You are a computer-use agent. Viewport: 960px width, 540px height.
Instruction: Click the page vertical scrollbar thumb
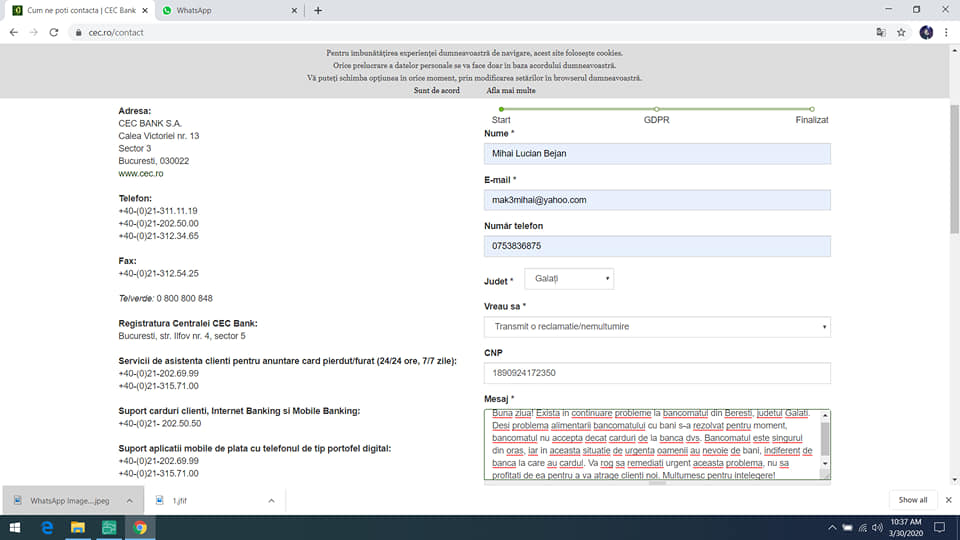[x=954, y=168]
